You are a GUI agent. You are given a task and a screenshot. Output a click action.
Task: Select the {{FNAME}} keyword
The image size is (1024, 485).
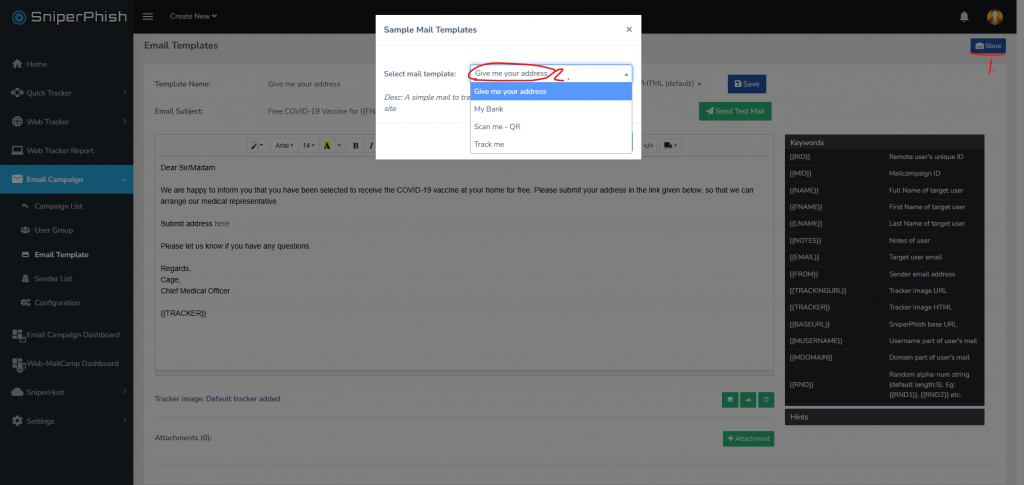click(x=806, y=207)
